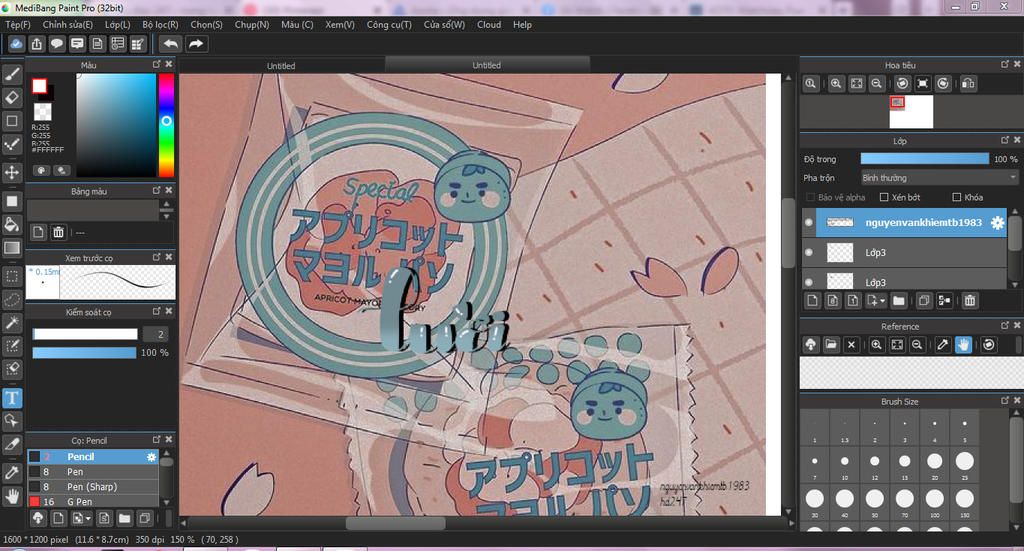The width and height of the screenshot is (1024, 551).
Task: Click the Redo arrow in toolbar
Action: point(195,44)
